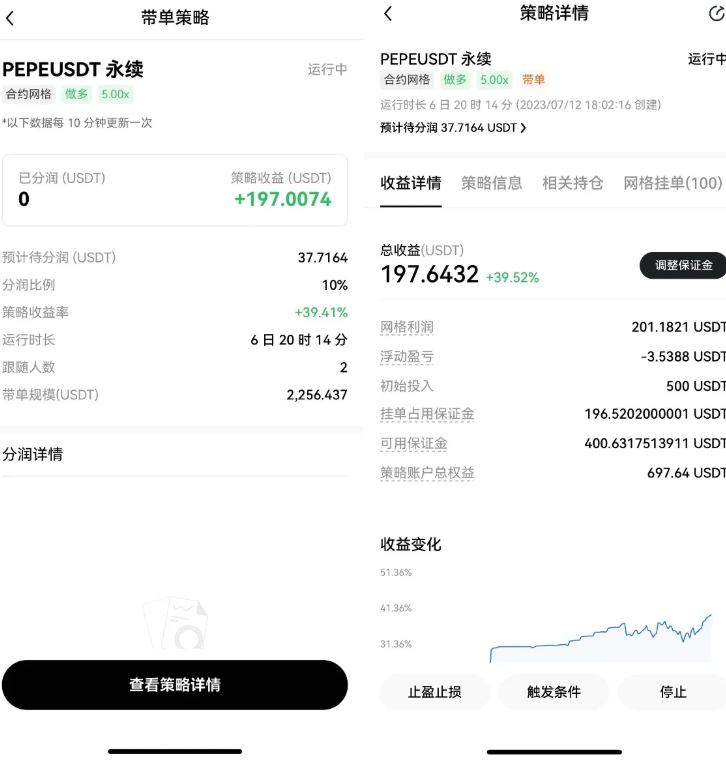
Task: Tap the PEPEUSDT 永续 title on the right screen
Action: click(436, 59)
